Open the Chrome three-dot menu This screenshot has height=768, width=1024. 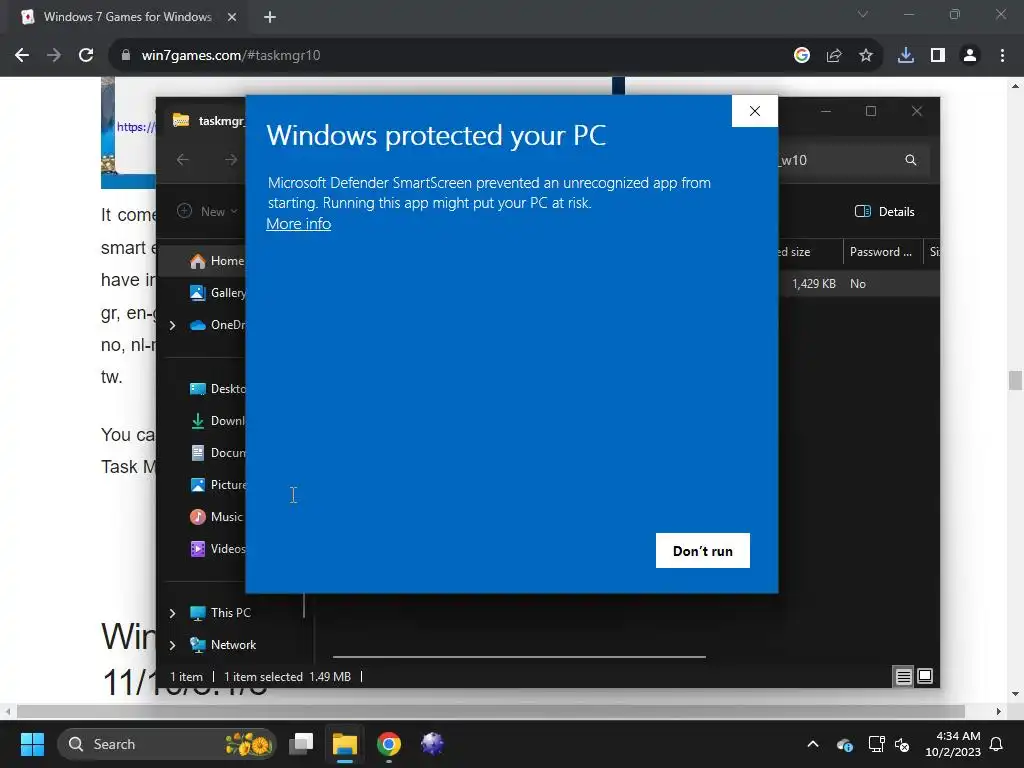1002,56
